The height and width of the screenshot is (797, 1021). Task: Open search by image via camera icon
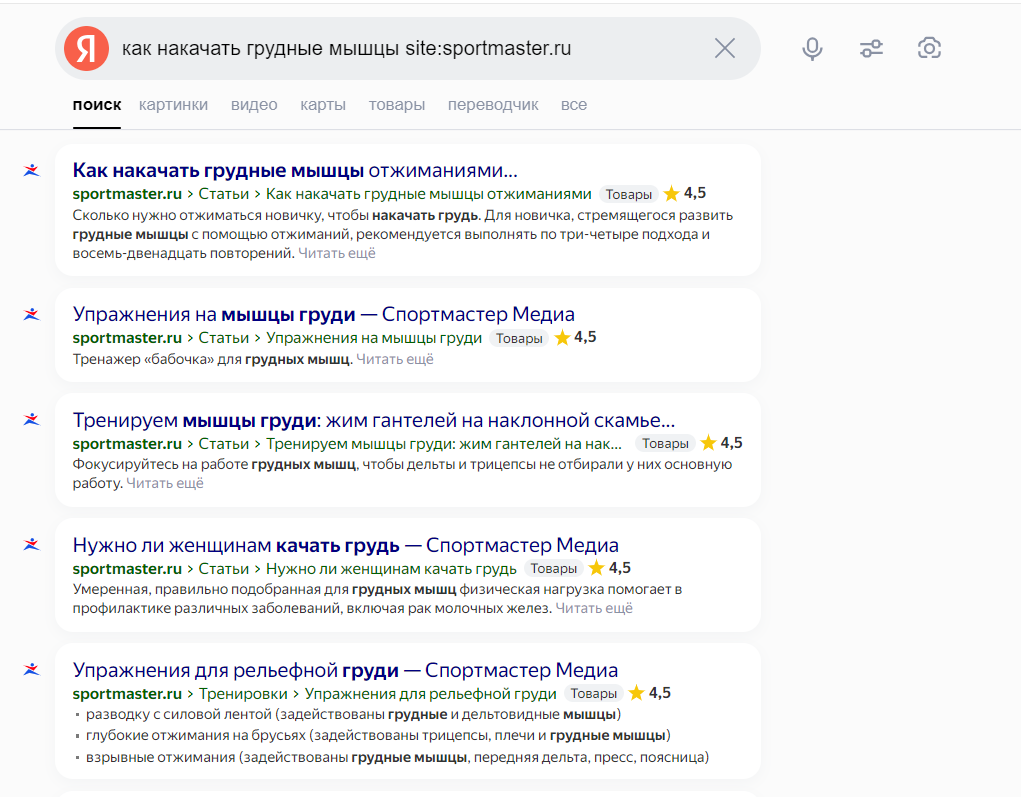pyautogui.click(x=930, y=48)
